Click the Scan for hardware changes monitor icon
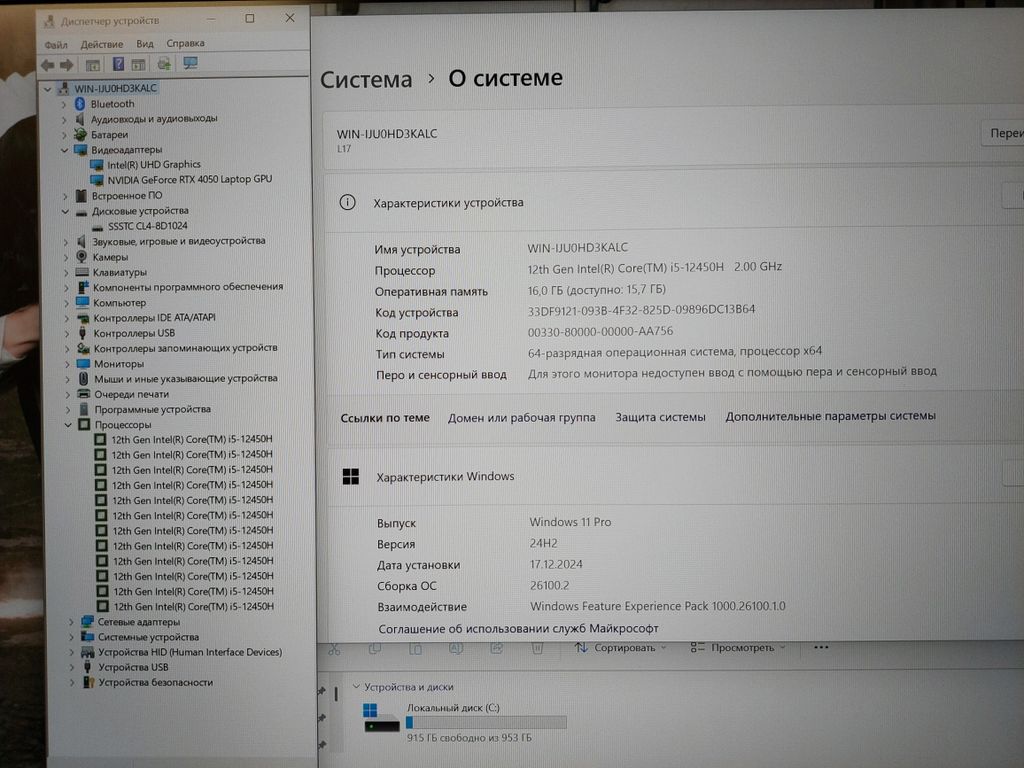 pos(190,64)
